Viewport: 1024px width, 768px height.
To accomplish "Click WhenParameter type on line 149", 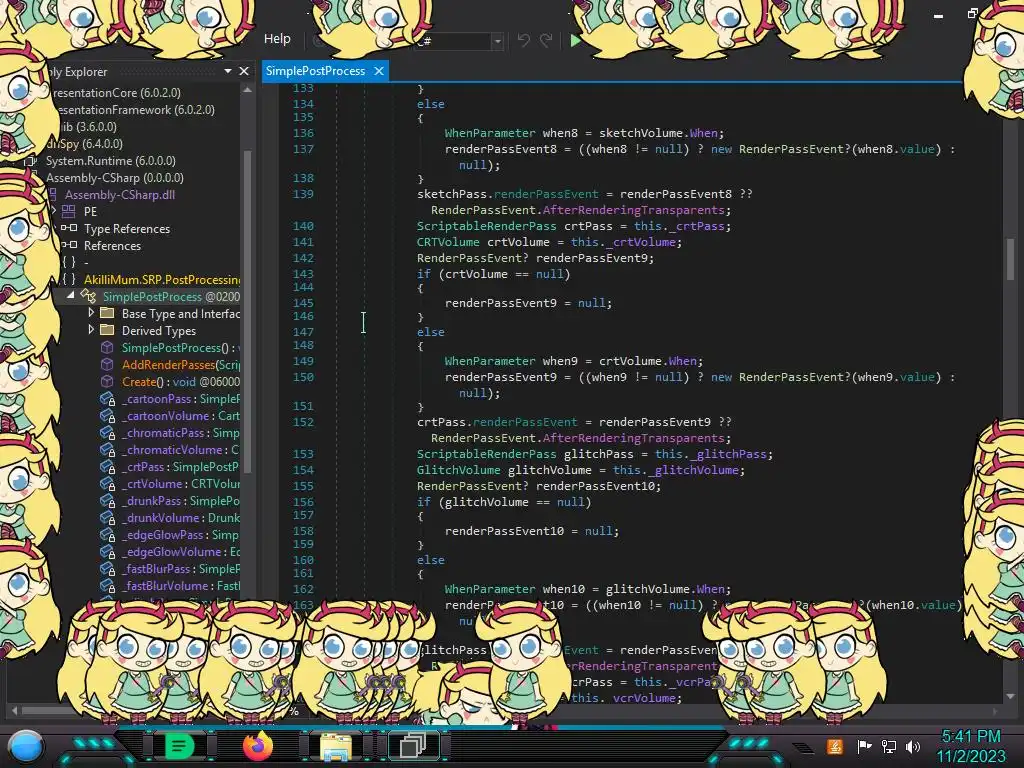I will pyautogui.click(x=490, y=360).
